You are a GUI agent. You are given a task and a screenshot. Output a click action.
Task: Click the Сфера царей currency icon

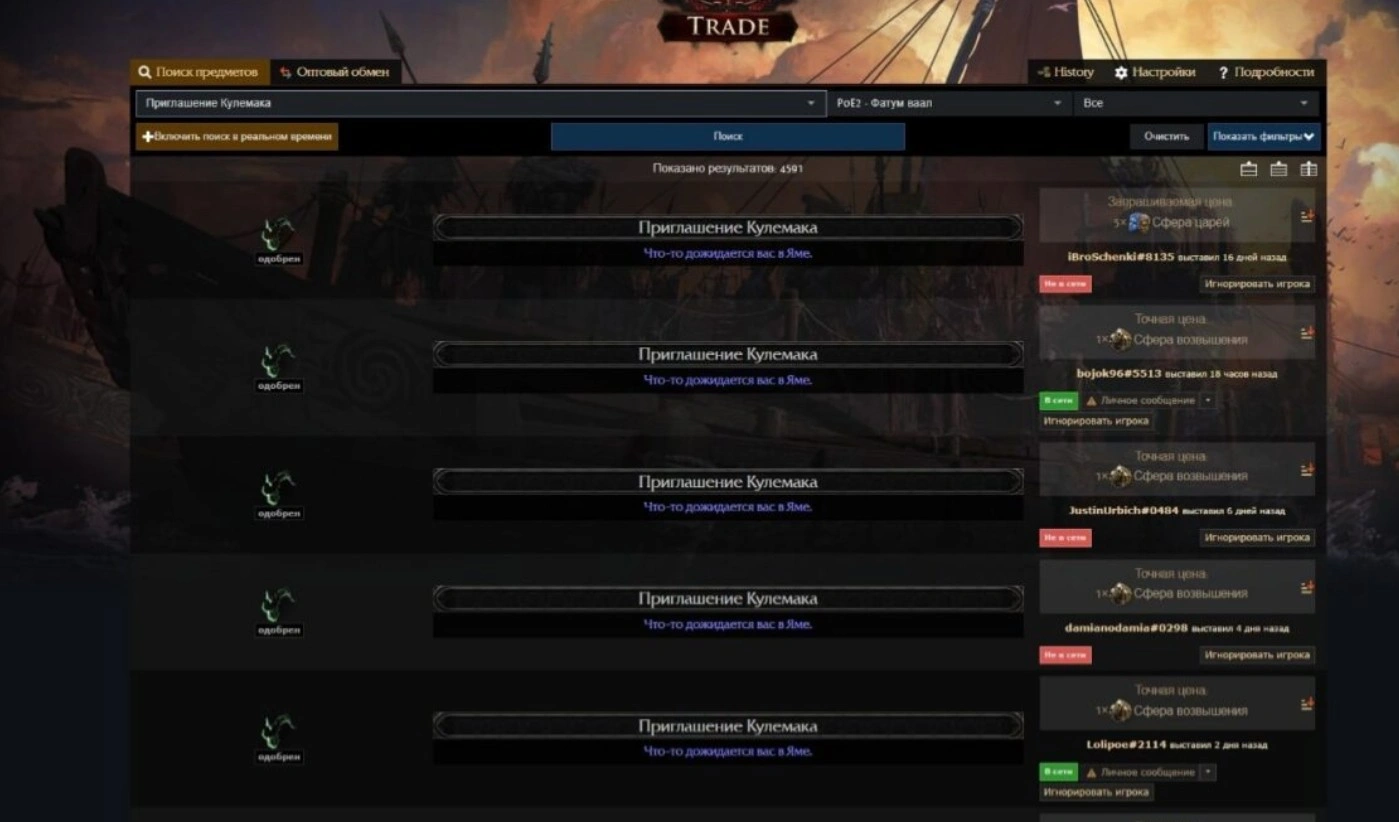1139,222
